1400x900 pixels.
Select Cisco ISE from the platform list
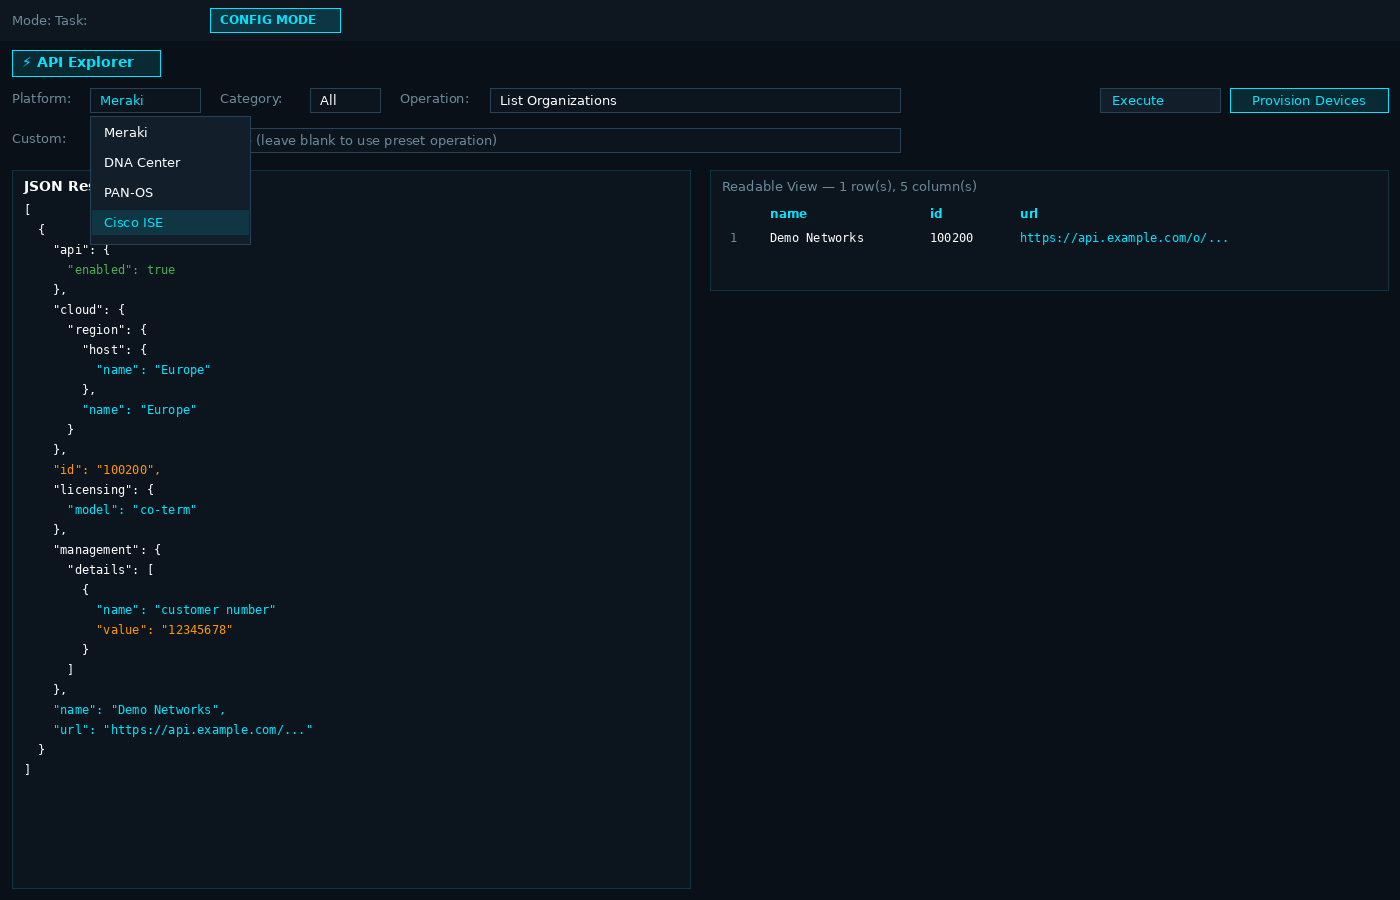pos(133,222)
